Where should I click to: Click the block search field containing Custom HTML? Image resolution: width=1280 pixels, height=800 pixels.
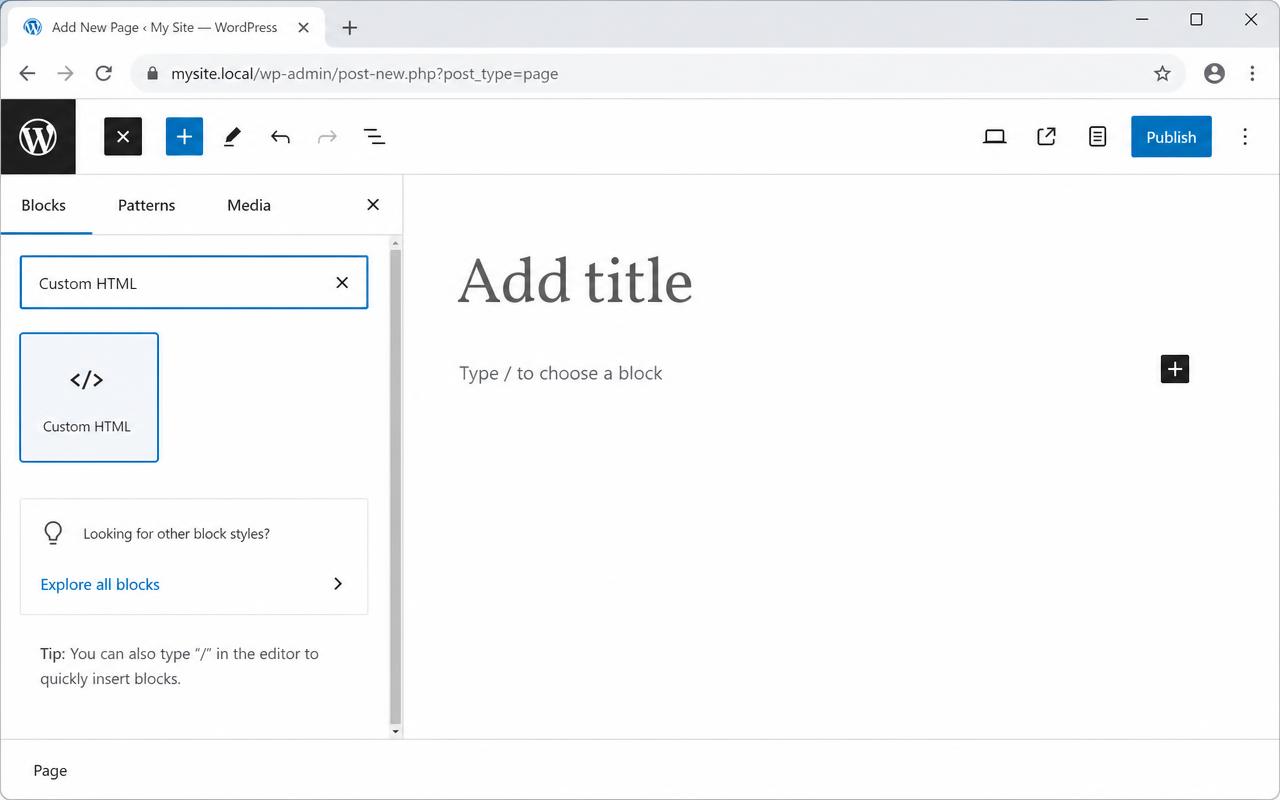194,283
